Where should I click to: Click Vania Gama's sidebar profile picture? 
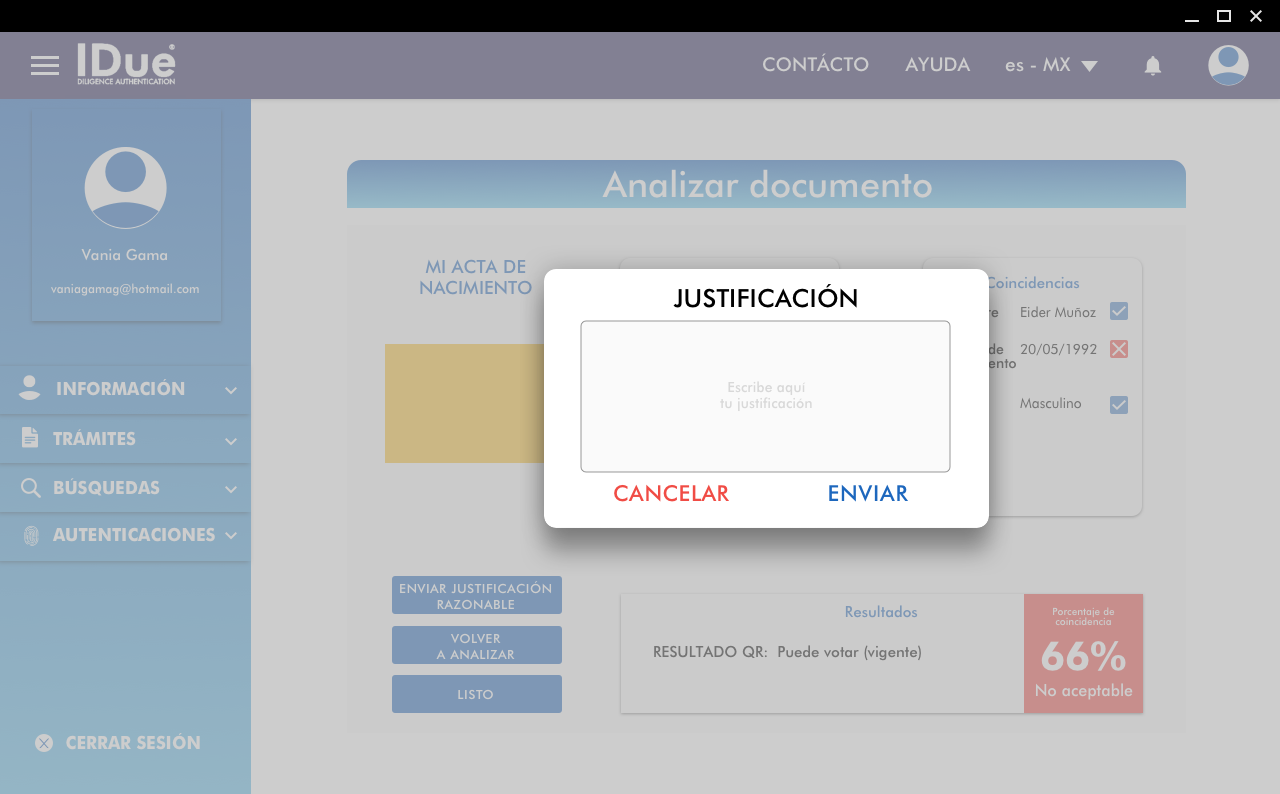tap(125, 188)
